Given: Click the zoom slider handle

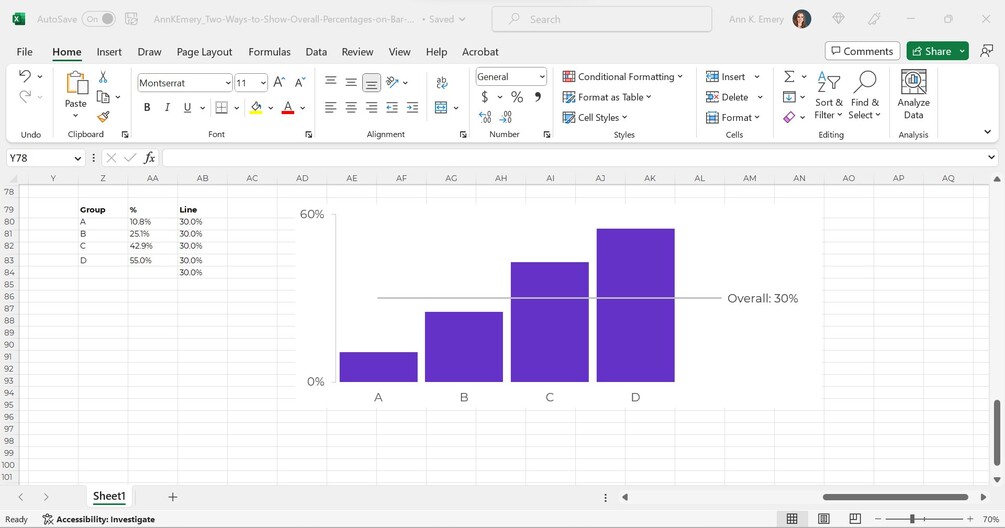Looking at the screenshot, I should coord(911,519).
